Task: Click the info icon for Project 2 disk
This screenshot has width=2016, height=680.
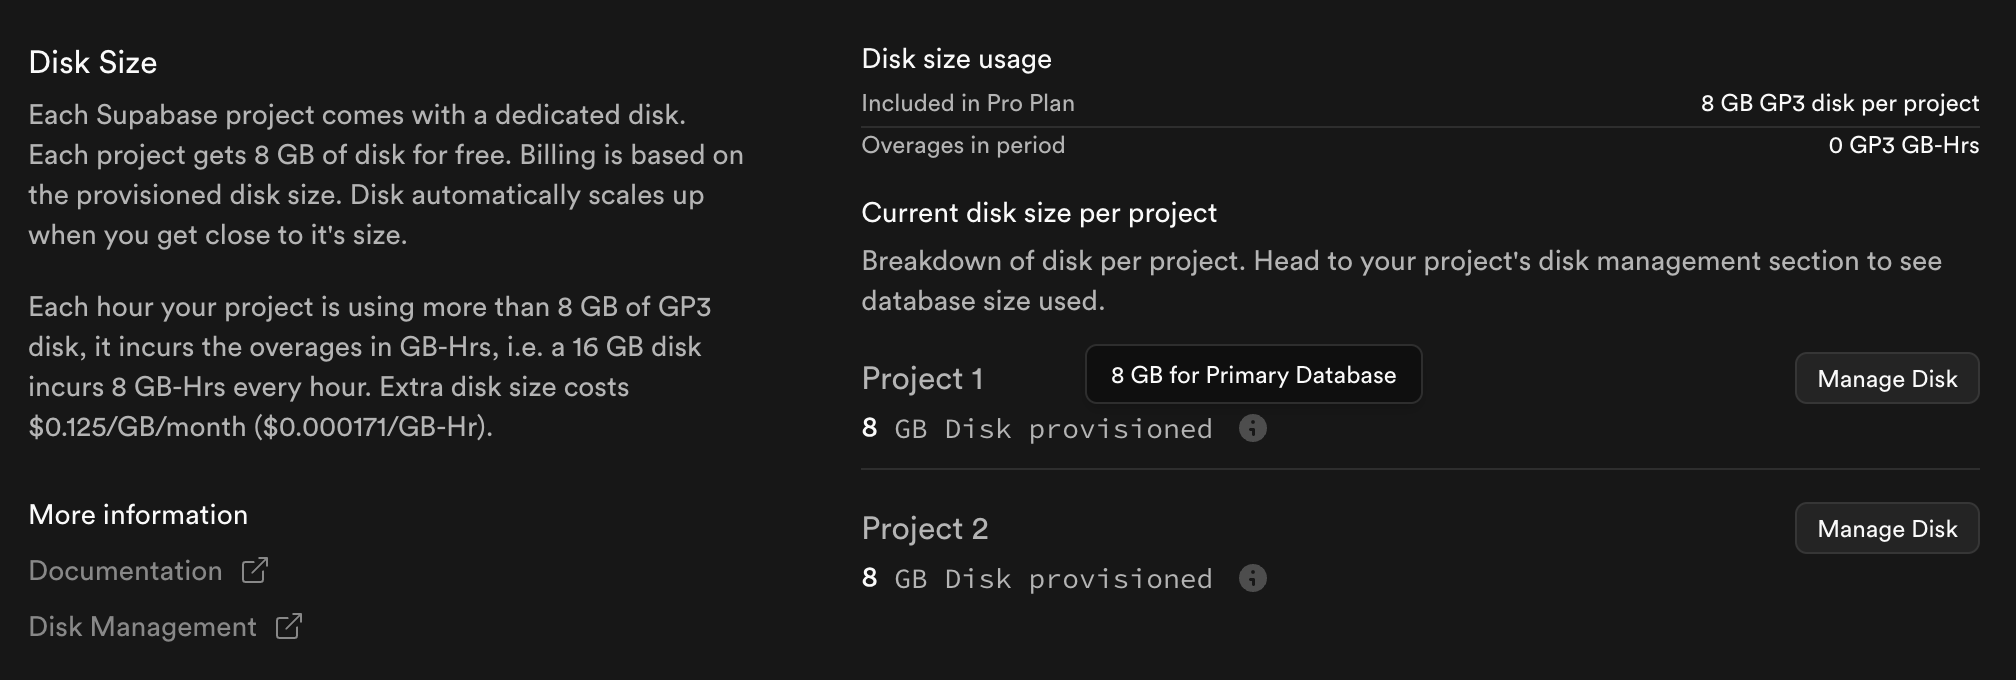Action: (1252, 578)
